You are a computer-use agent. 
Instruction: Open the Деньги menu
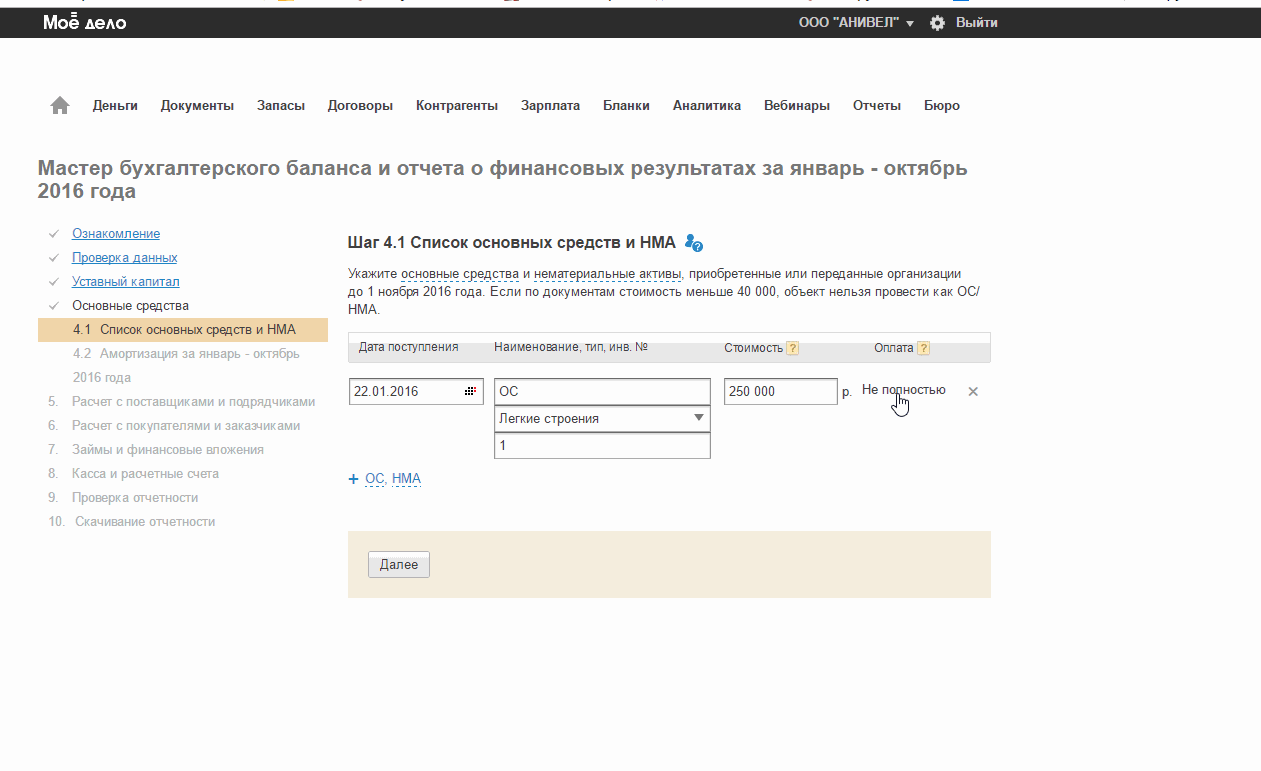pos(115,105)
